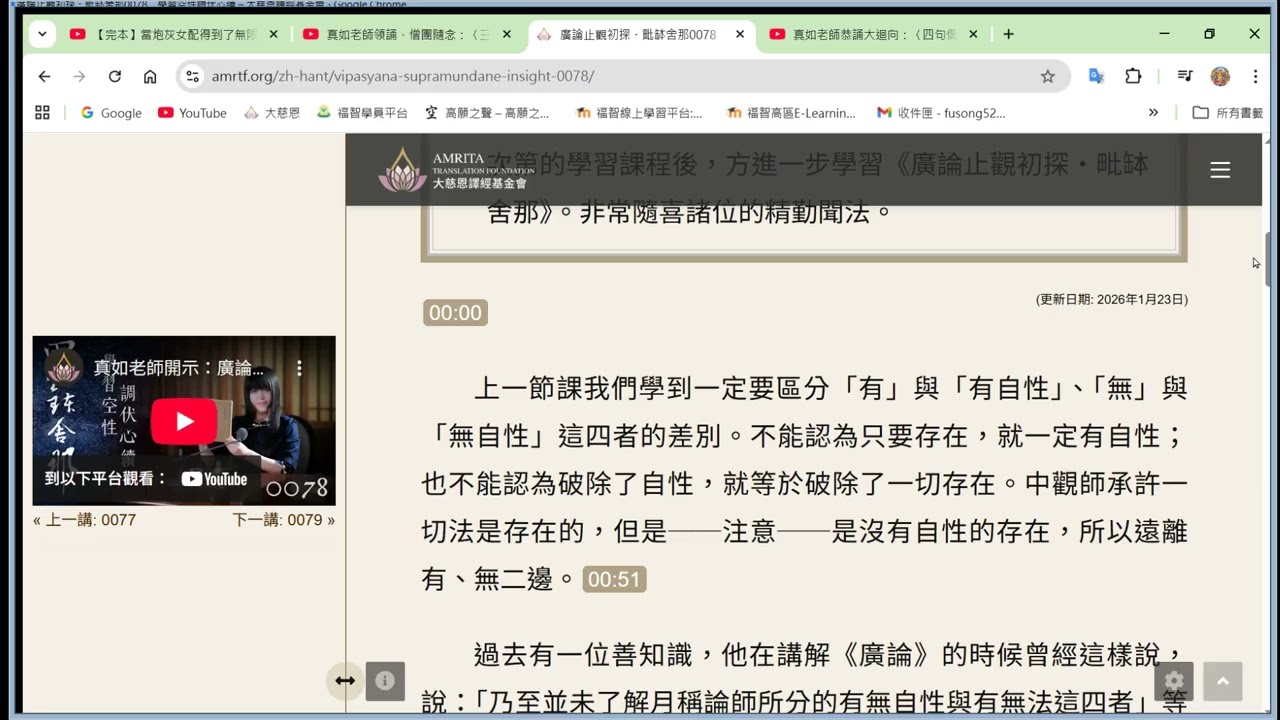Click the channel avatar on the video
Screen dimensions: 1280x720
(64, 368)
